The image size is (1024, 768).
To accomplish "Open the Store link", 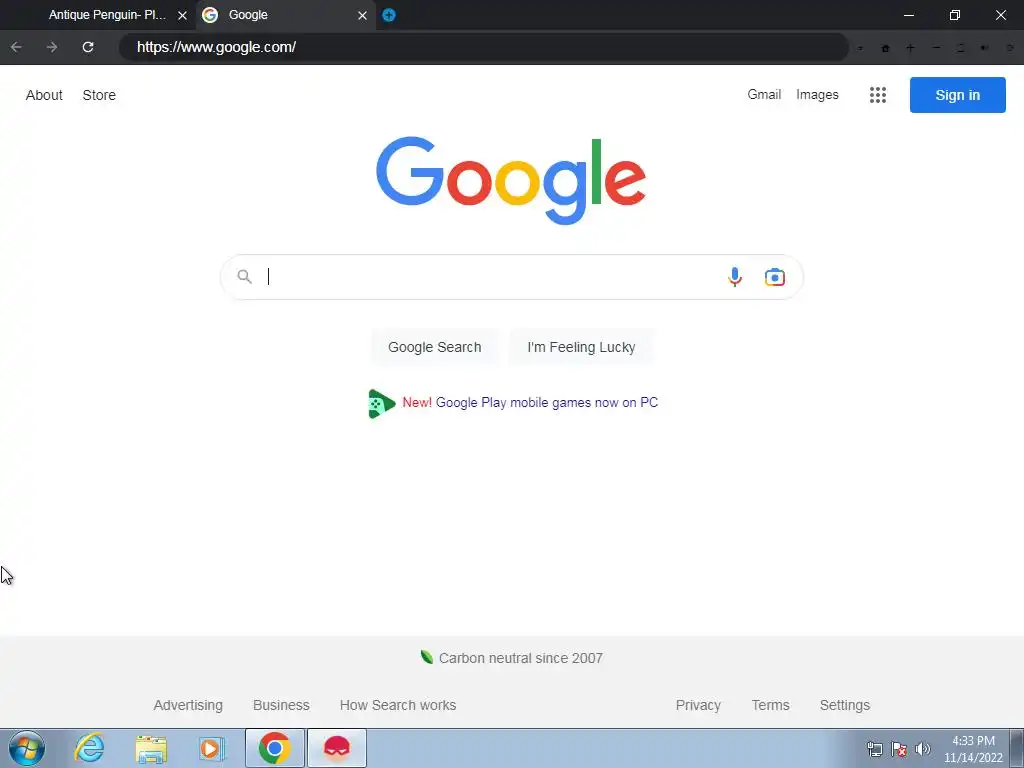I will (x=99, y=95).
